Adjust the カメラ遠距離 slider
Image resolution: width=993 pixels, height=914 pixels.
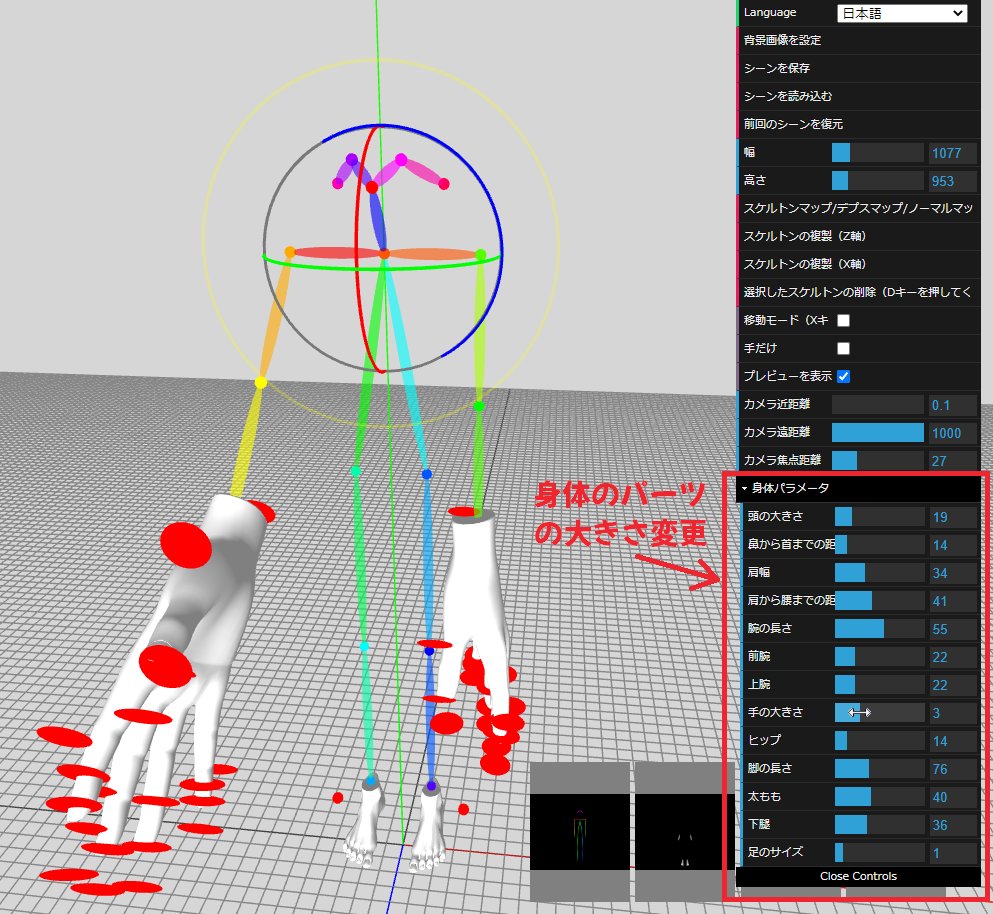pyautogui.click(x=878, y=432)
